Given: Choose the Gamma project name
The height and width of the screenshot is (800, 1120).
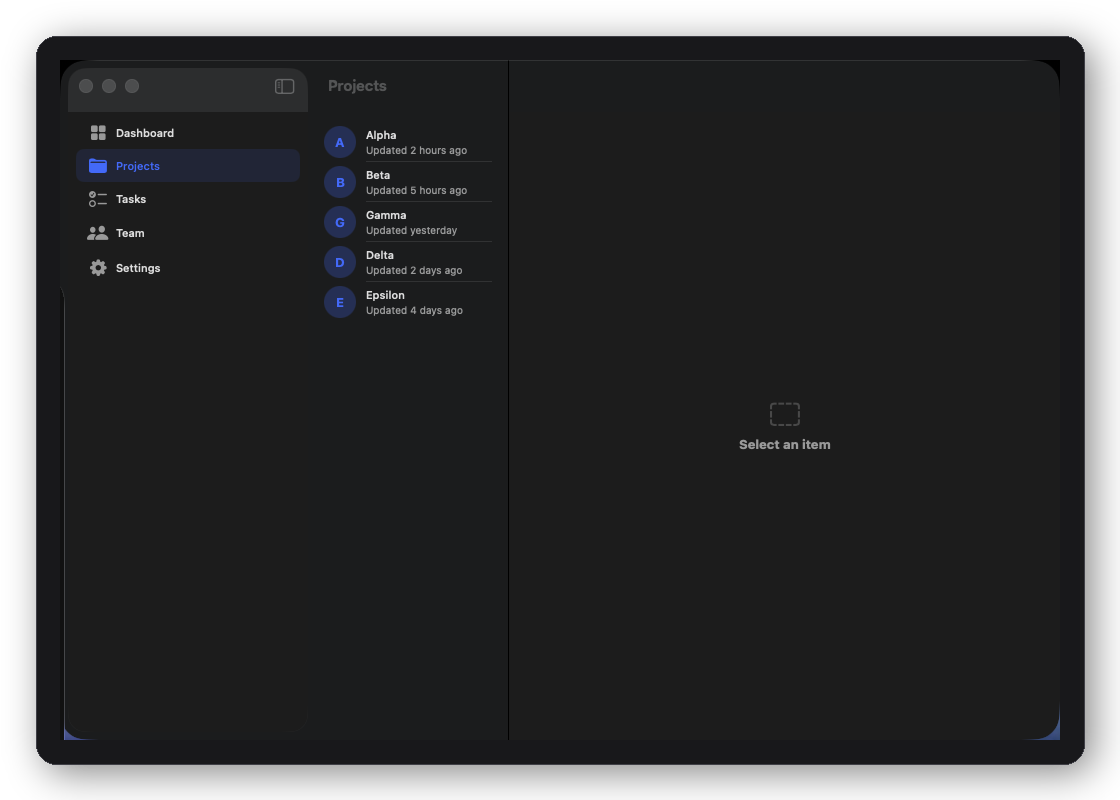Looking at the screenshot, I should 386,215.
